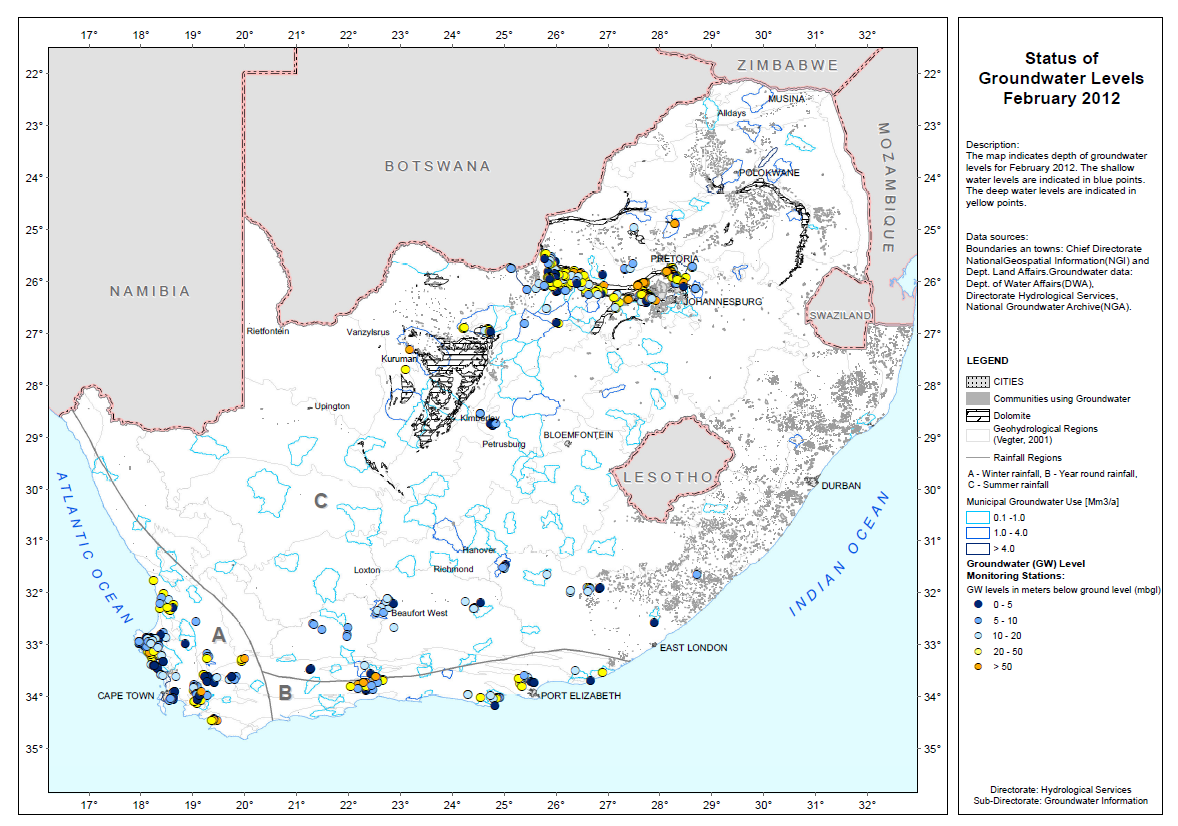
Task: Click the PORT ELIZABETH label
Action: click(x=581, y=696)
